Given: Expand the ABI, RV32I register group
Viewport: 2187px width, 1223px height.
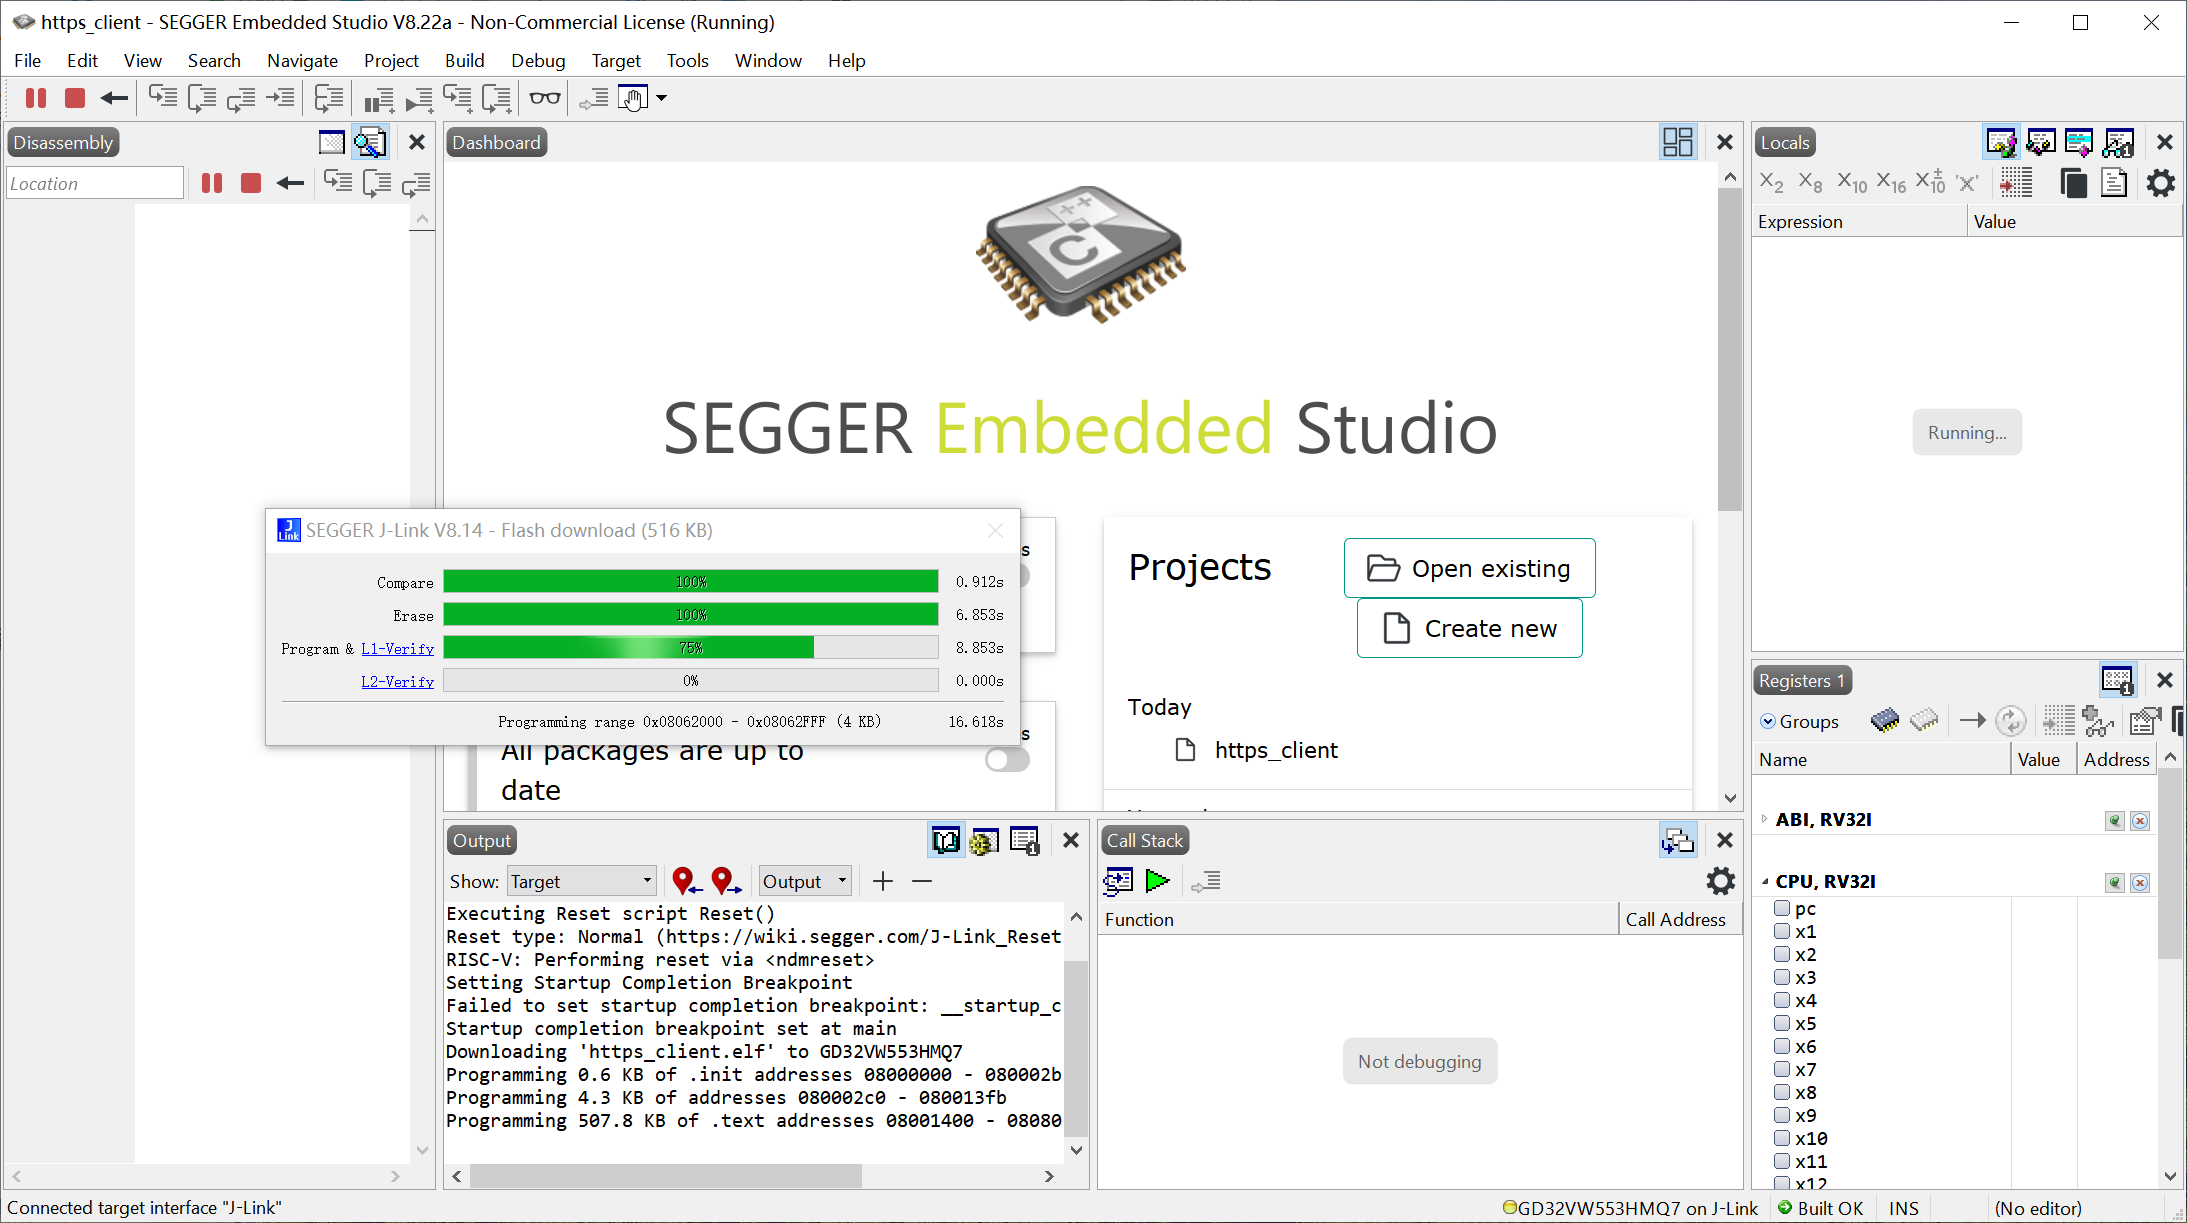Looking at the screenshot, I should pos(1765,819).
